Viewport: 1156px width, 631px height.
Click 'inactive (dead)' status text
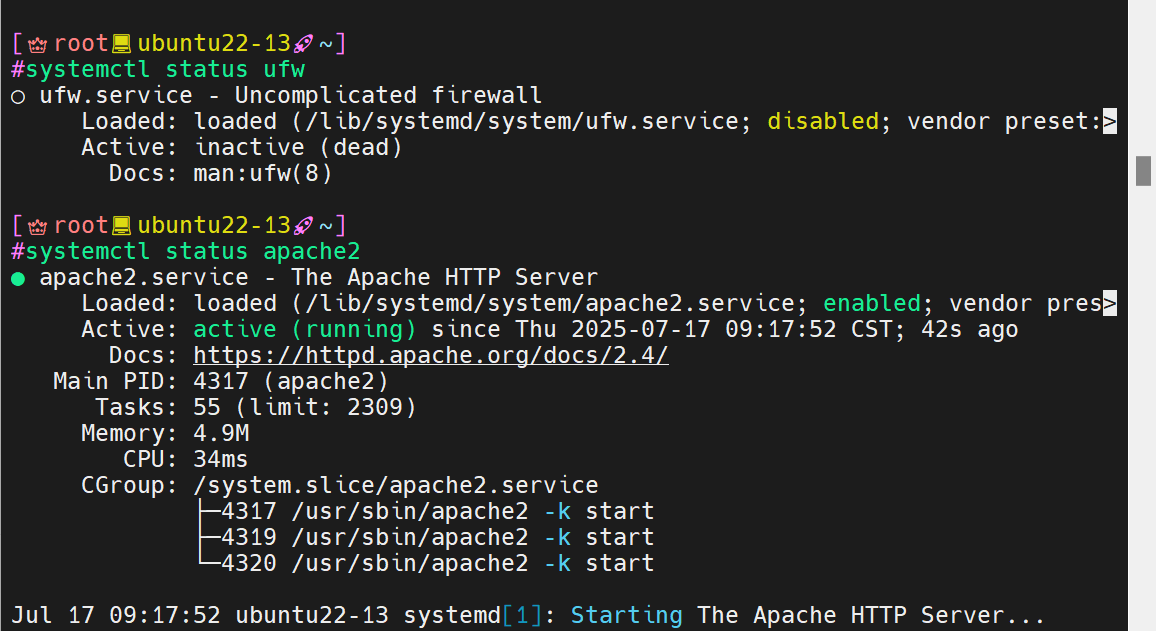(x=298, y=147)
